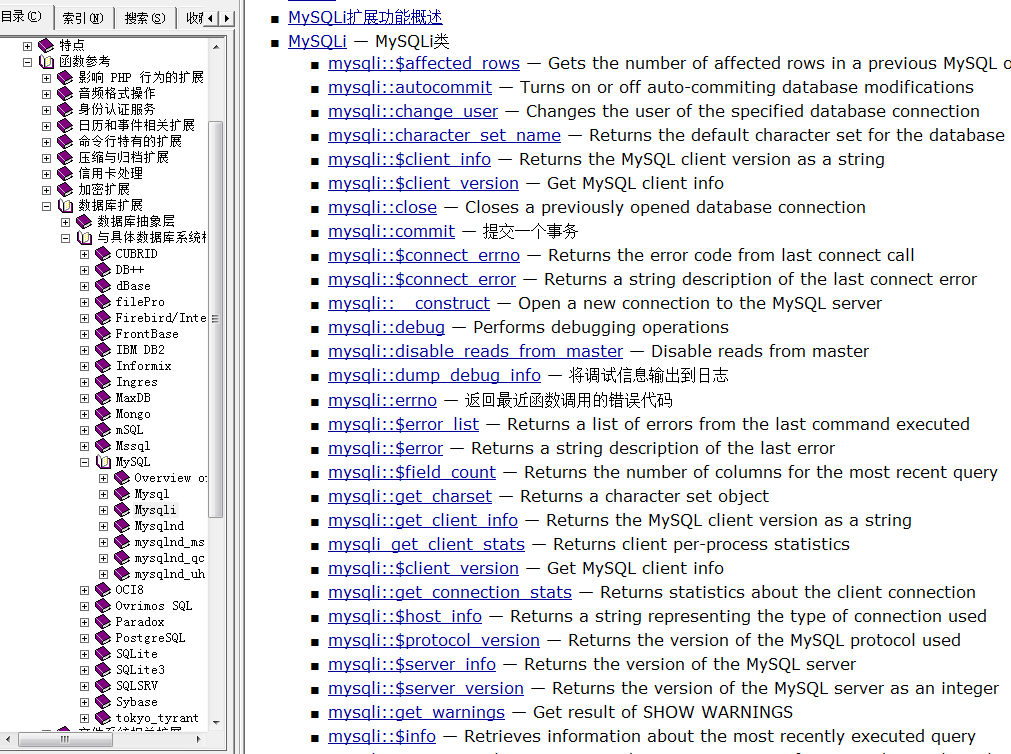This screenshot has width=1011, height=754.
Task: Open the MySQLi扩展功能概述 link
Action: (365, 17)
